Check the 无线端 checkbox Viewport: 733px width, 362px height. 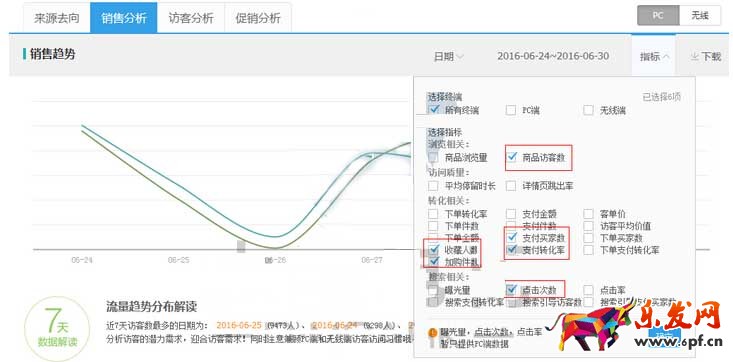click(x=589, y=111)
